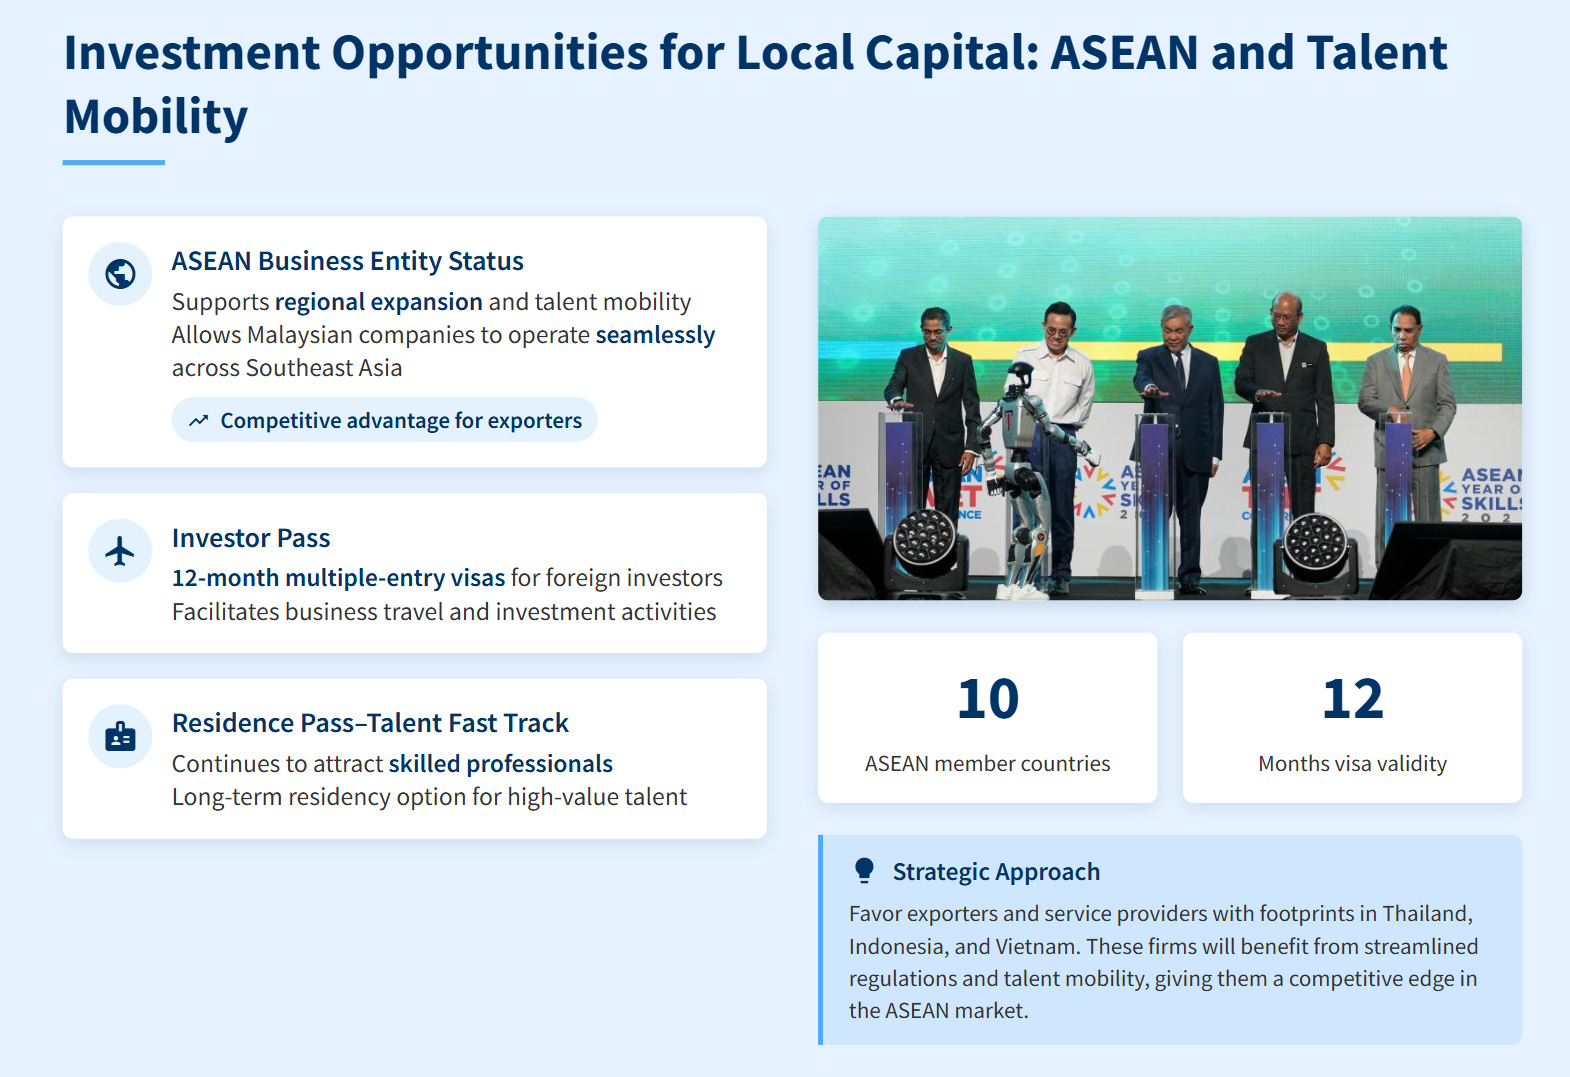
Task: Click the trending-up arrow icon in the exporters pill
Action: point(199,421)
